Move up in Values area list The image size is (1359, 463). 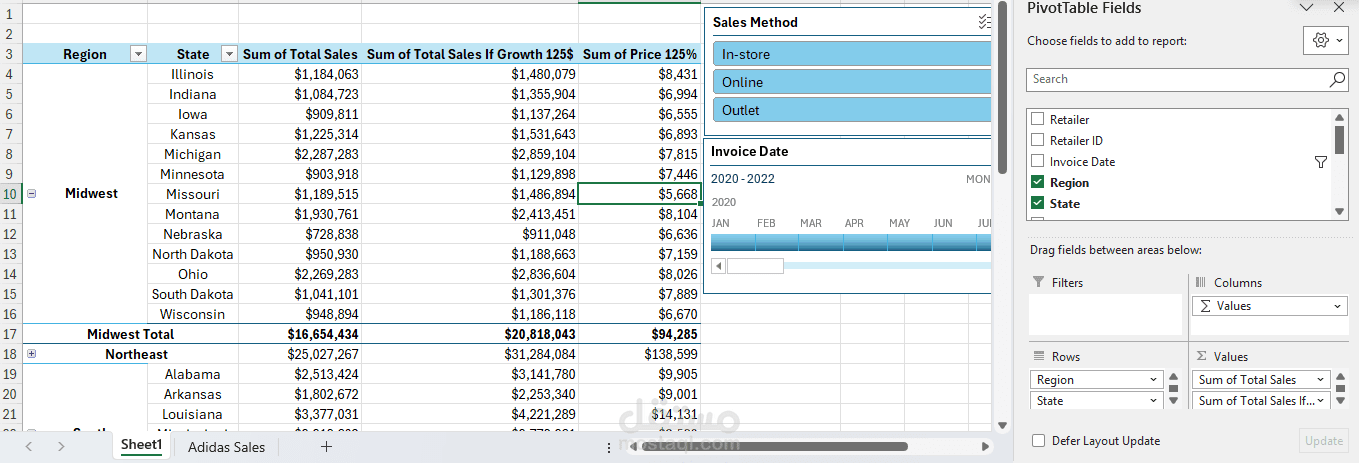click(x=1340, y=379)
